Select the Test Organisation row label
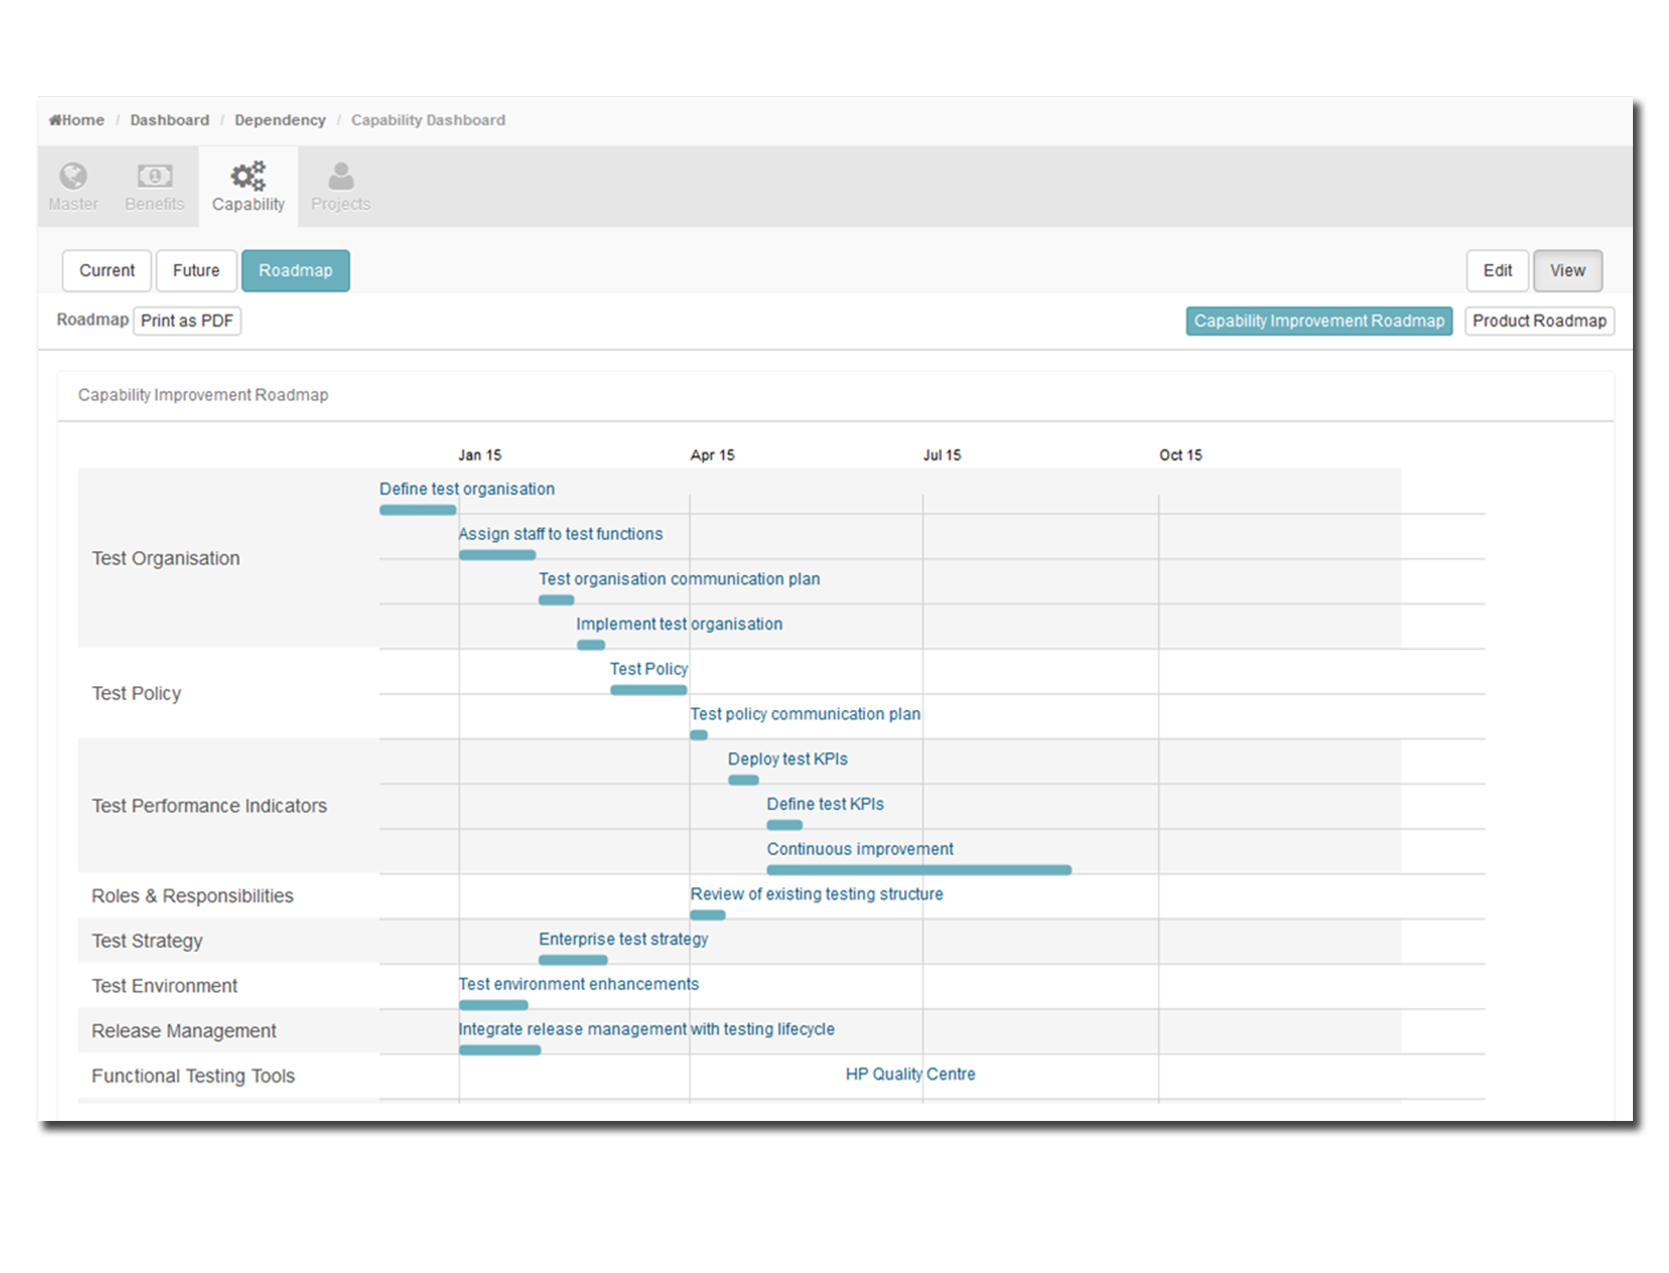Screen dimensions: 1669x1273 (x=166, y=558)
